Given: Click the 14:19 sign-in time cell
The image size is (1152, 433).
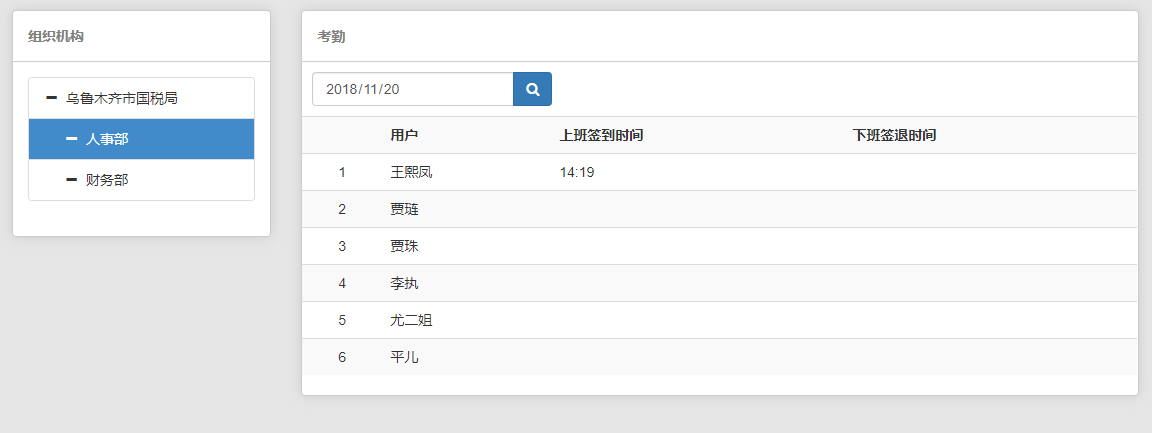Looking at the screenshot, I should 577,172.
